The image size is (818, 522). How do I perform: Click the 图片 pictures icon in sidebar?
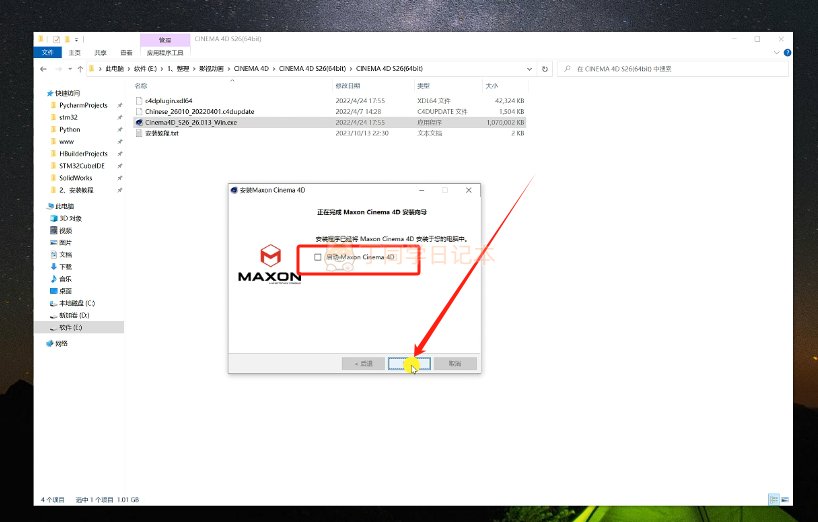[x=53, y=242]
